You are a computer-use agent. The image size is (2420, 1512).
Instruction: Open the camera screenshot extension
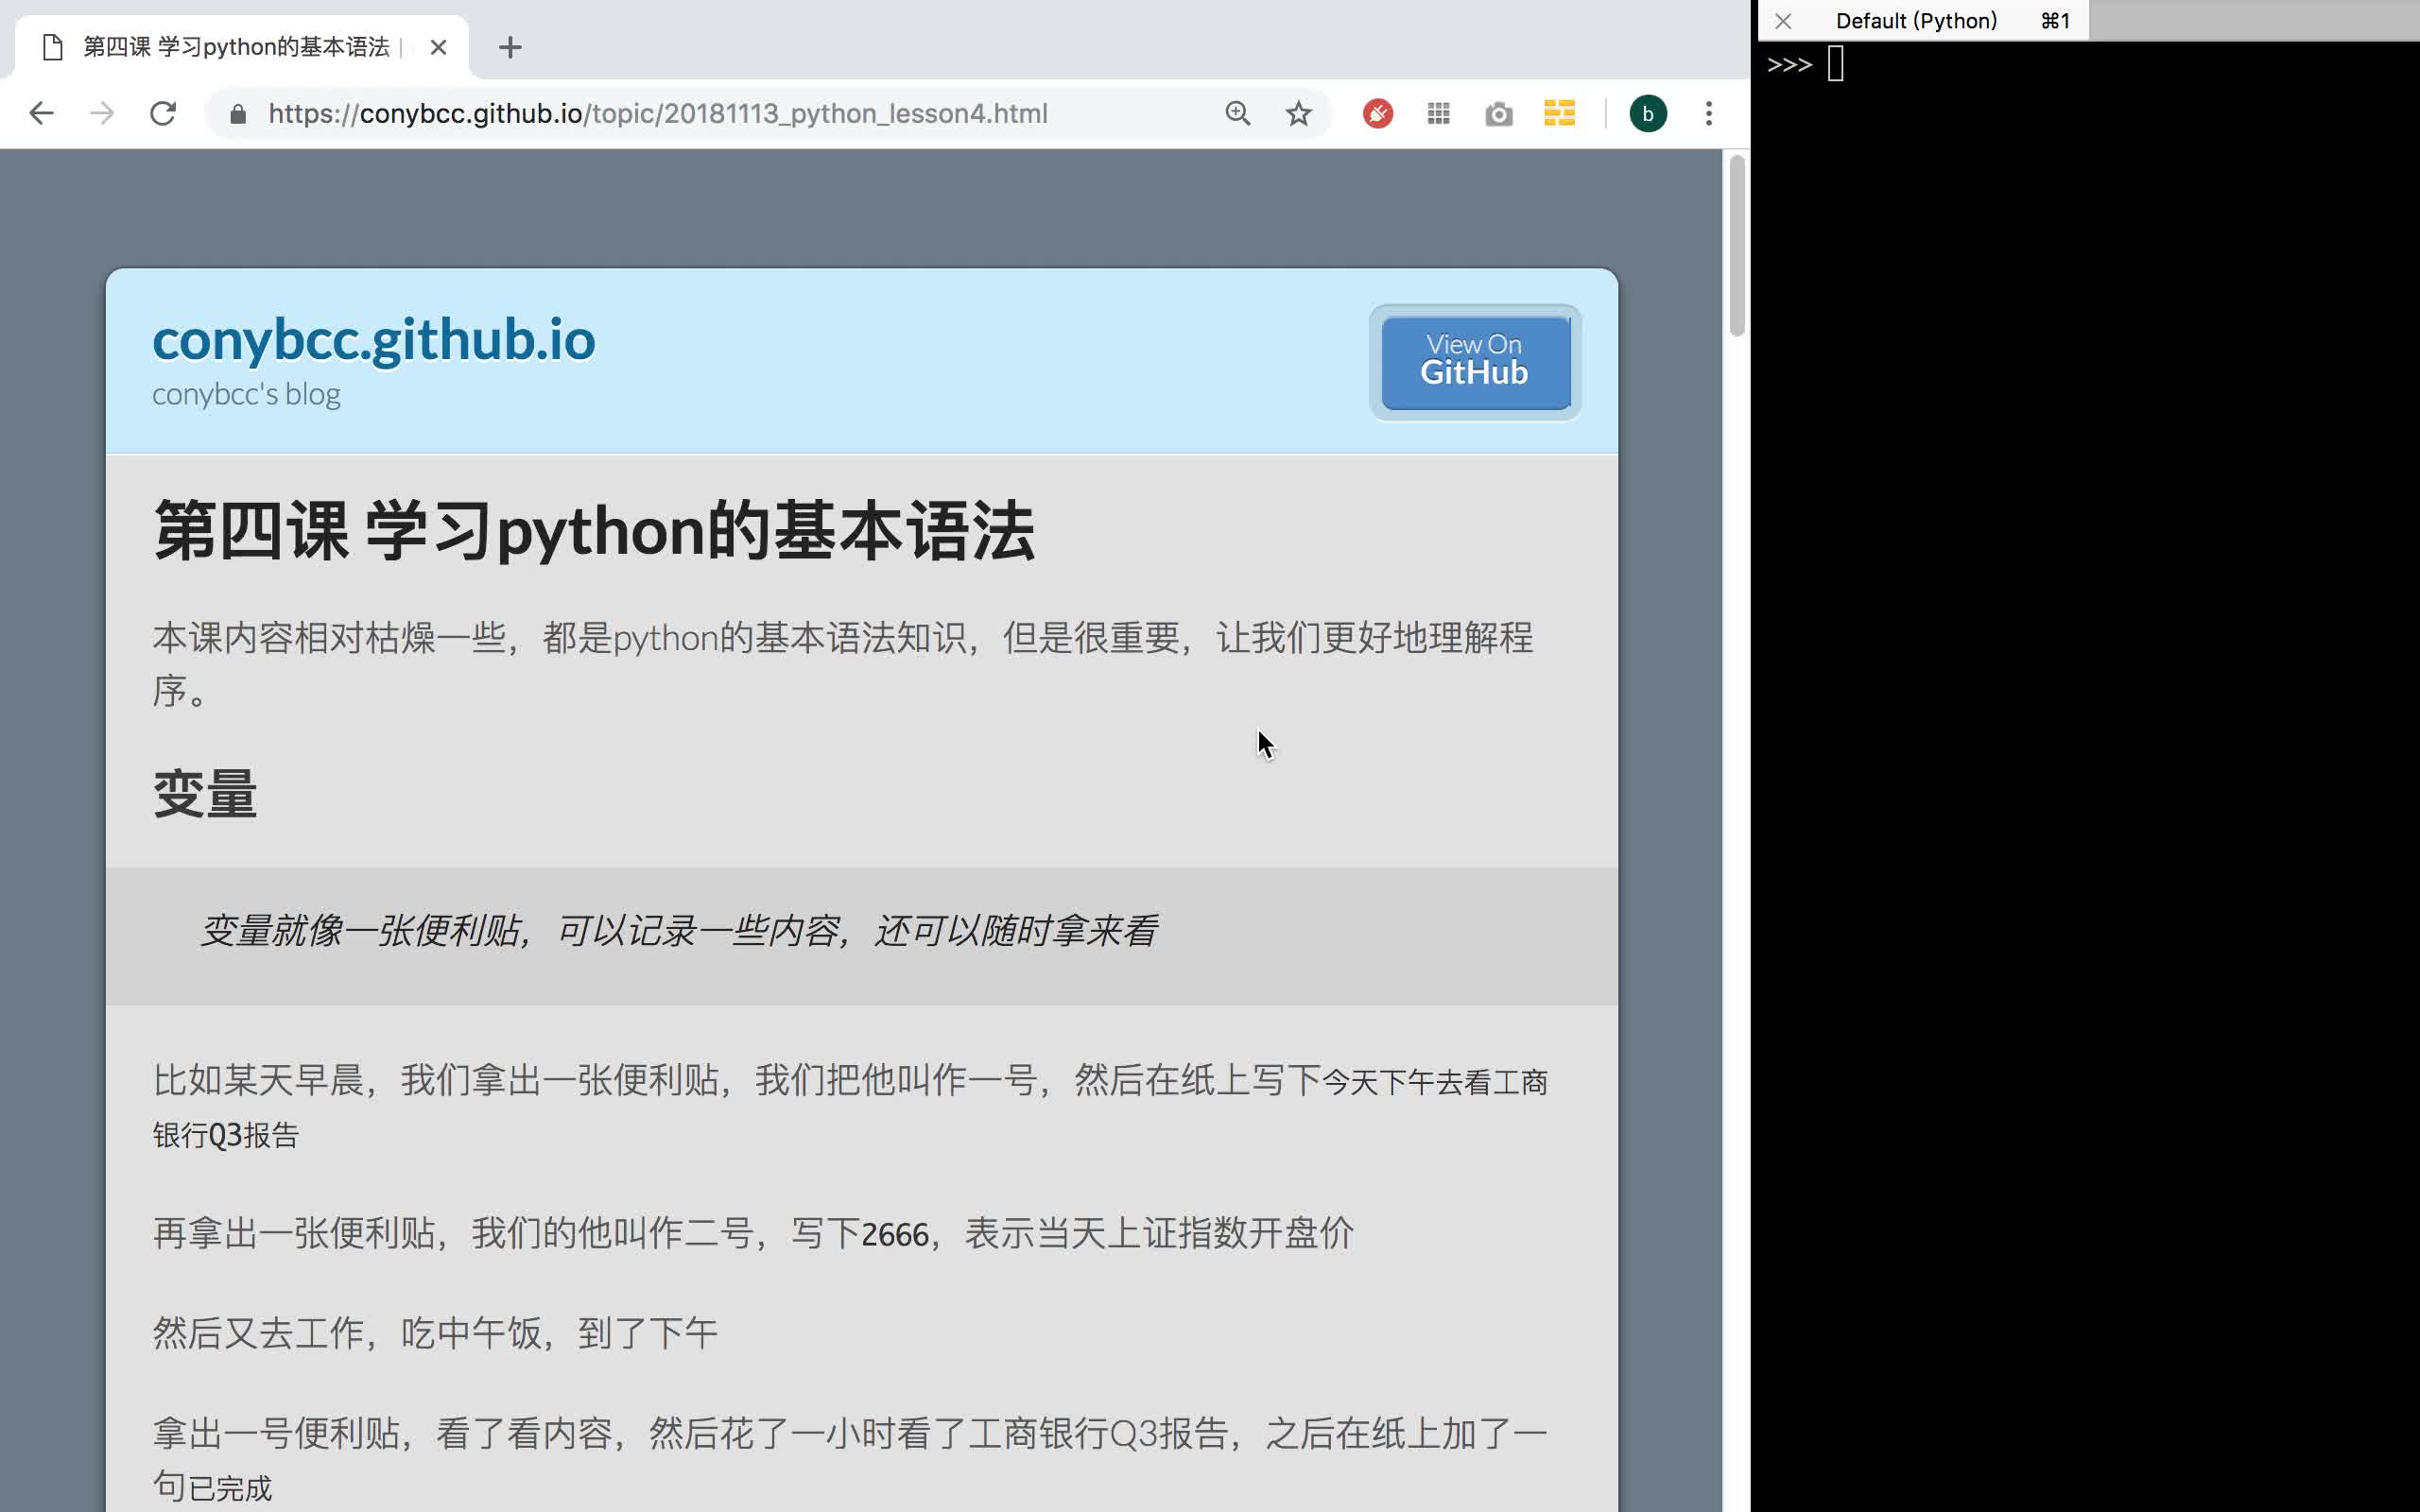1498,113
